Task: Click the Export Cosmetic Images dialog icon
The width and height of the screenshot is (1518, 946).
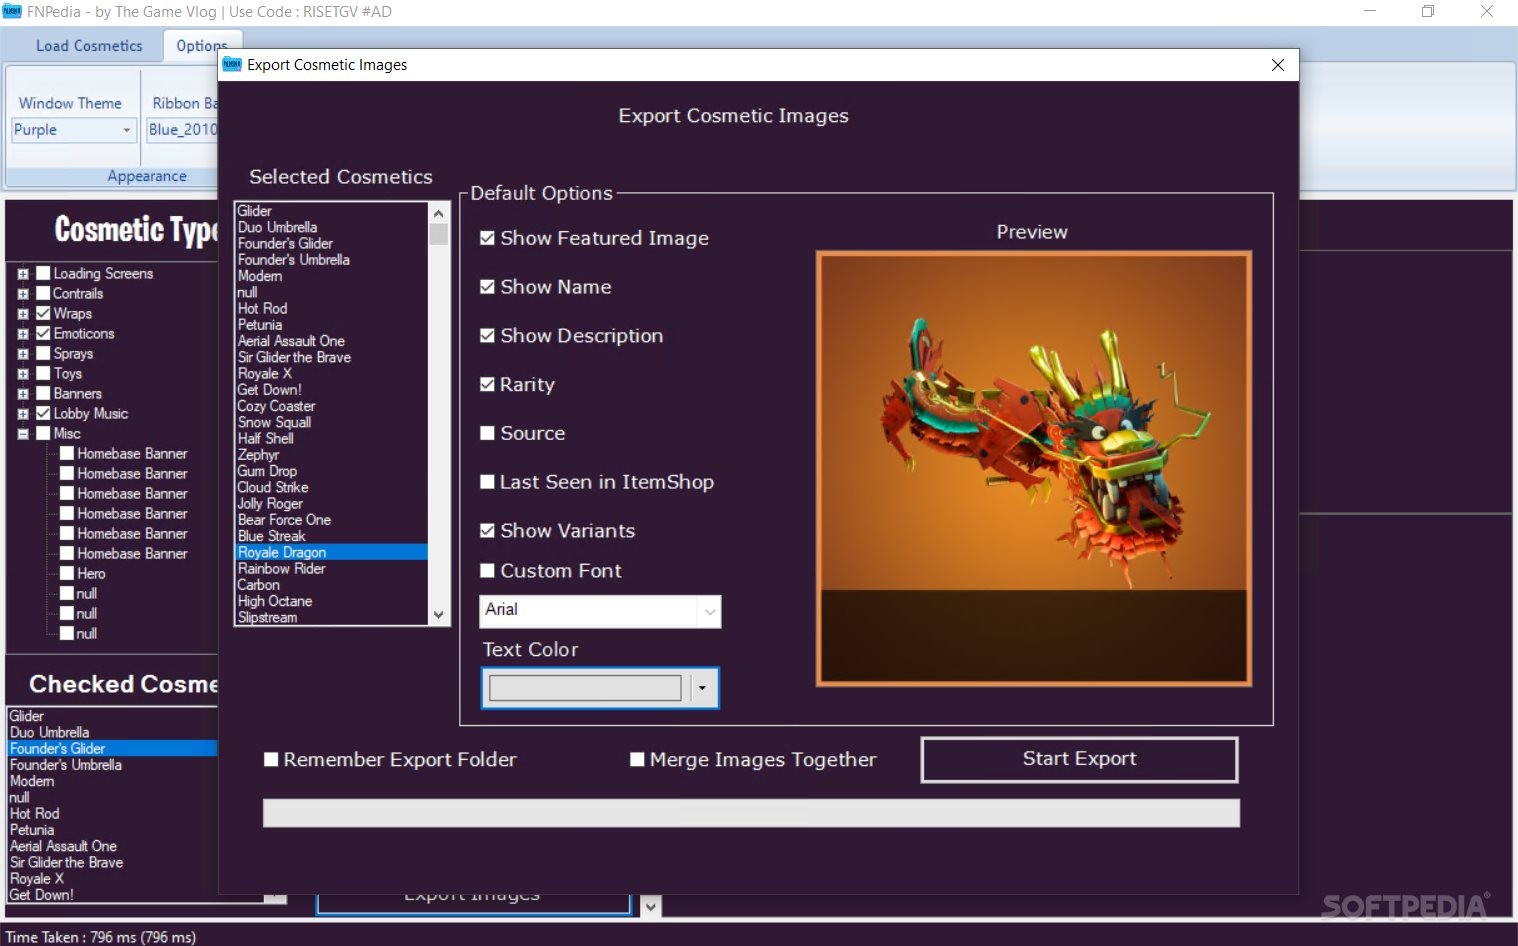Action: pyautogui.click(x=232, y=64)
